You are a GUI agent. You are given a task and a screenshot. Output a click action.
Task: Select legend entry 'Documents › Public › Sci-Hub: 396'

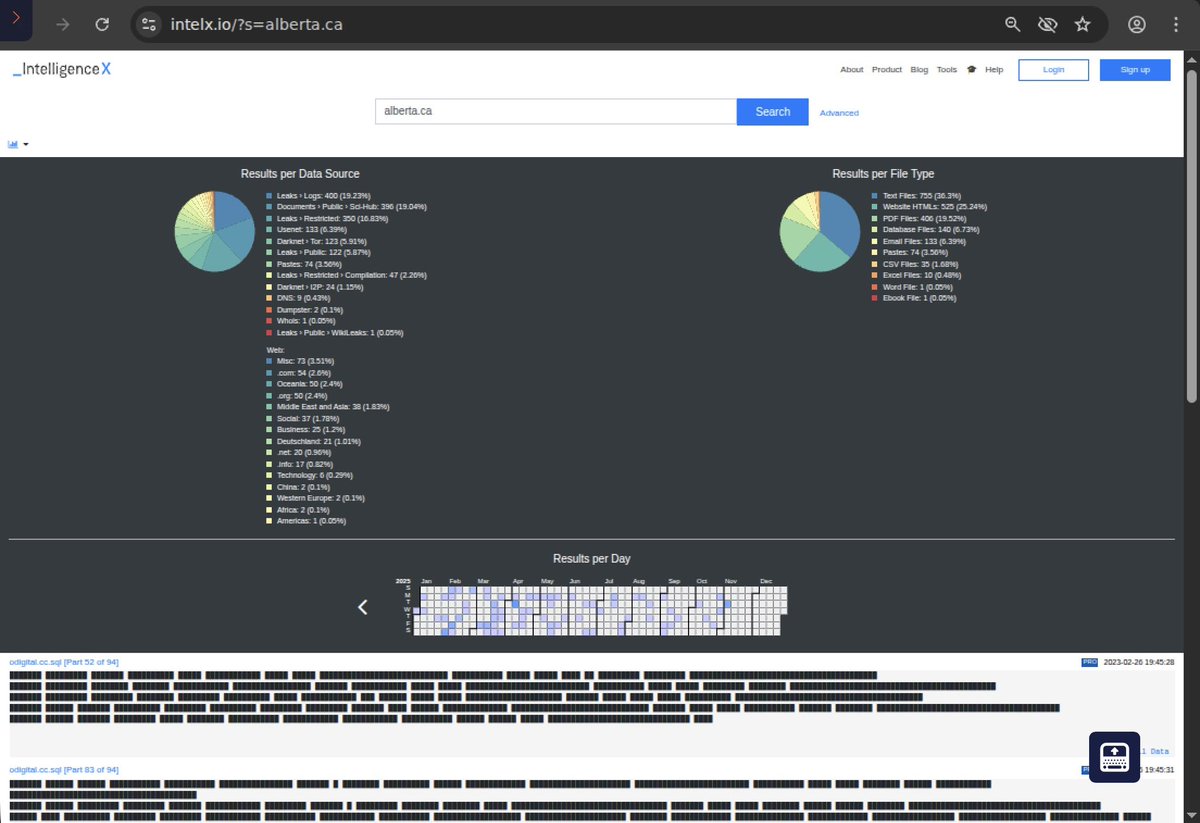(352, 207)
